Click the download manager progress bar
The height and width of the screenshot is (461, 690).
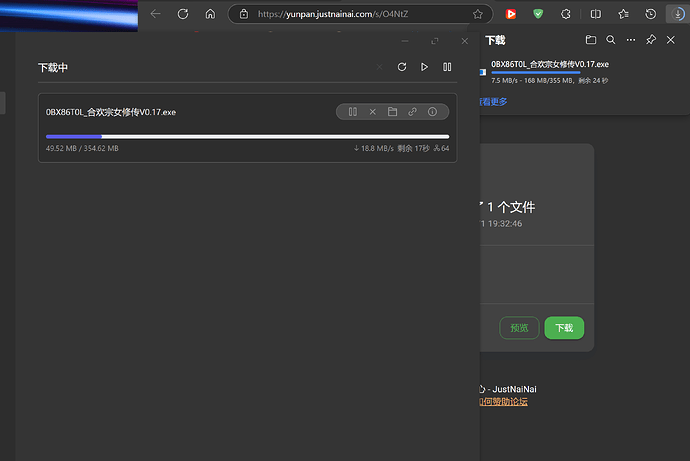click(x=247, y=137)
